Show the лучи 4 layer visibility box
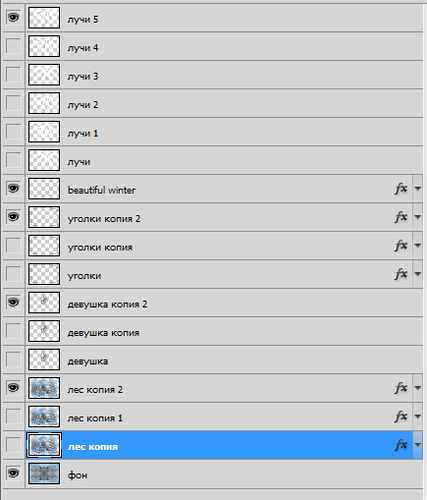This screenshot has width=427, height=500. tap(13, 46)
